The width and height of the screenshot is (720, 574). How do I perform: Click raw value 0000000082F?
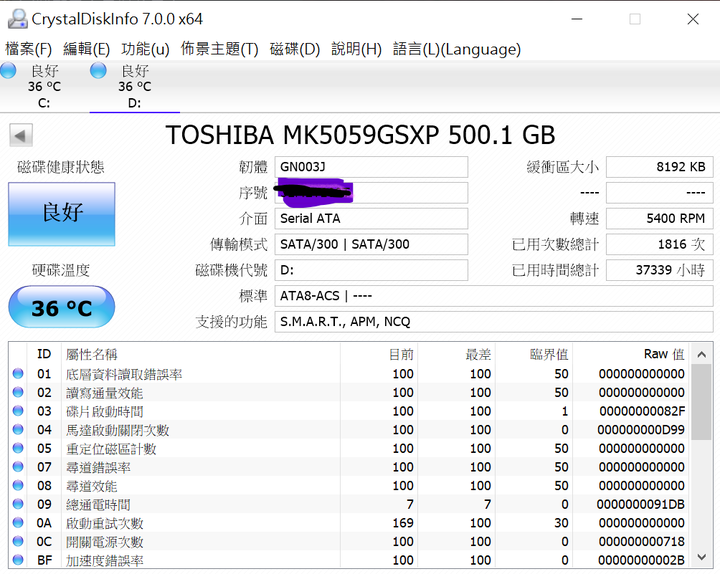pyautogui.click(x=642, y=411)
